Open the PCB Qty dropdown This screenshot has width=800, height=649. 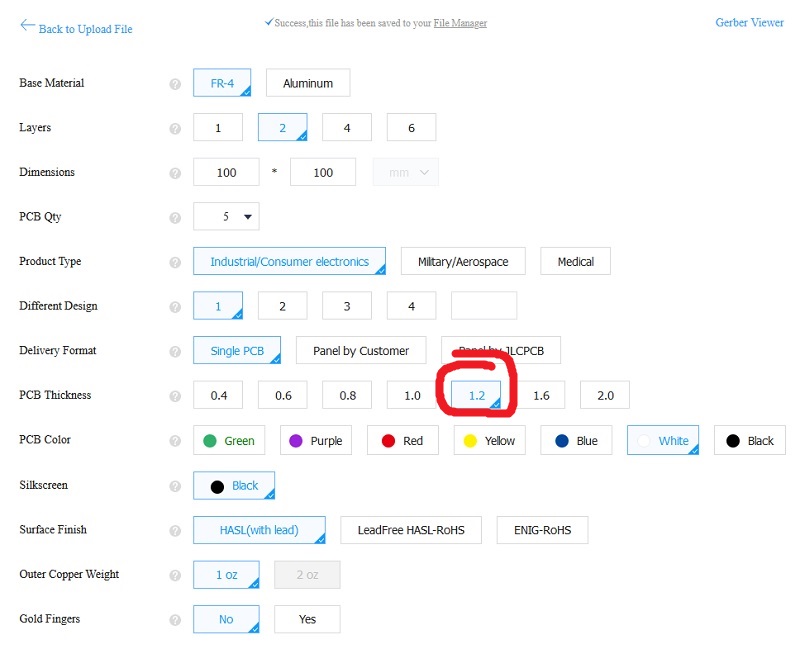pos(226,216)
